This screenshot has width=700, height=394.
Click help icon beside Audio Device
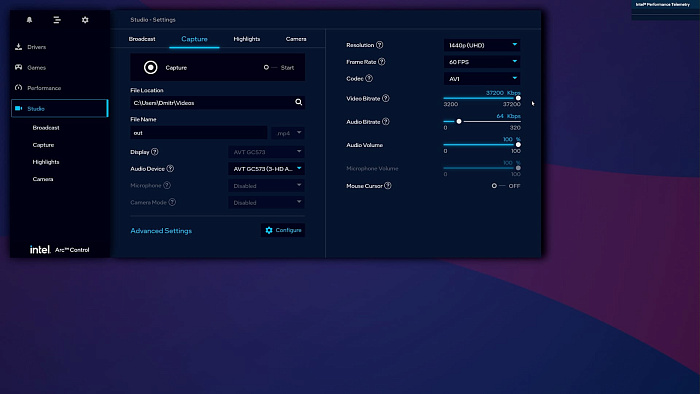[x=170, y=169]
